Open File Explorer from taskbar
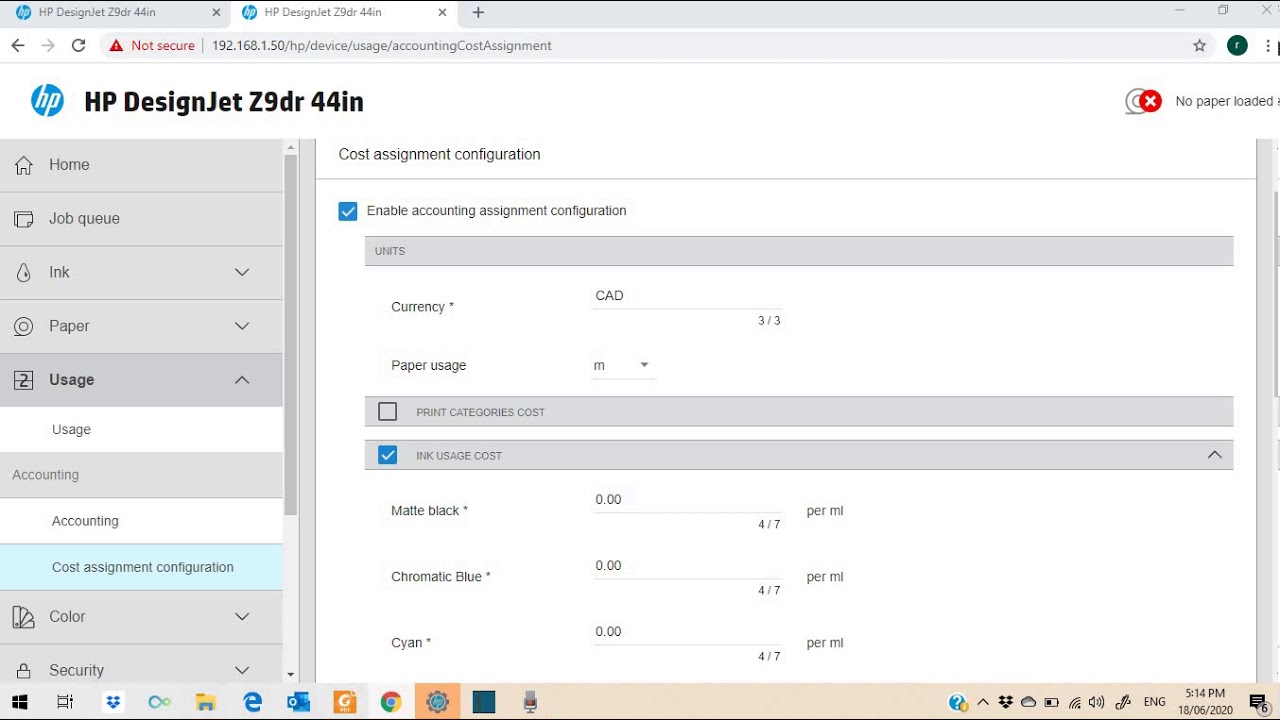The width and height of the screenshot is (1280, 720). (205, 702)
